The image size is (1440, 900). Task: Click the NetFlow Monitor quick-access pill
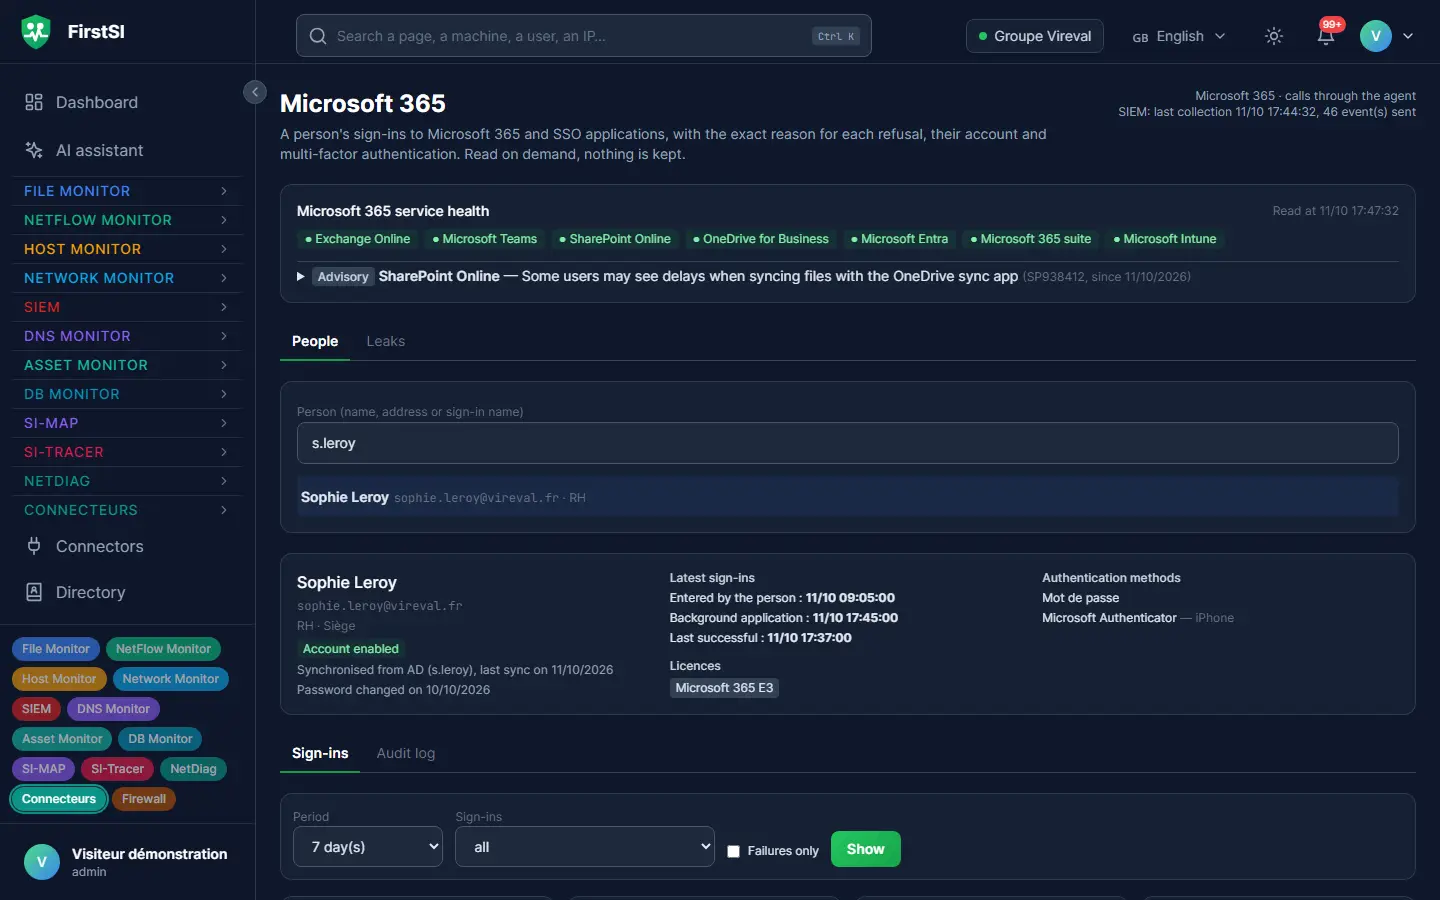[163, 649]
